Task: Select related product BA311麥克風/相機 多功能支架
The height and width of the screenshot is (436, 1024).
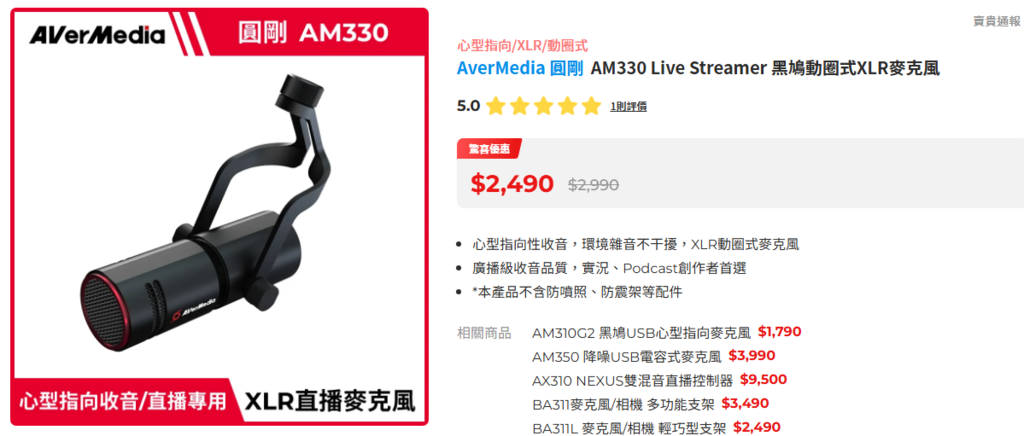Action: [x=650, y=404]
